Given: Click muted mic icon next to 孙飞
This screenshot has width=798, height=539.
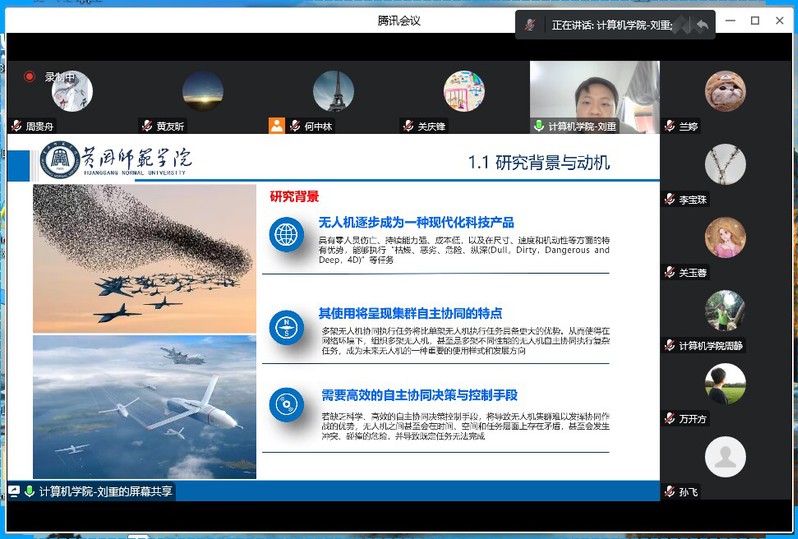Looking at the screenshot, I should tap(669, 491).
